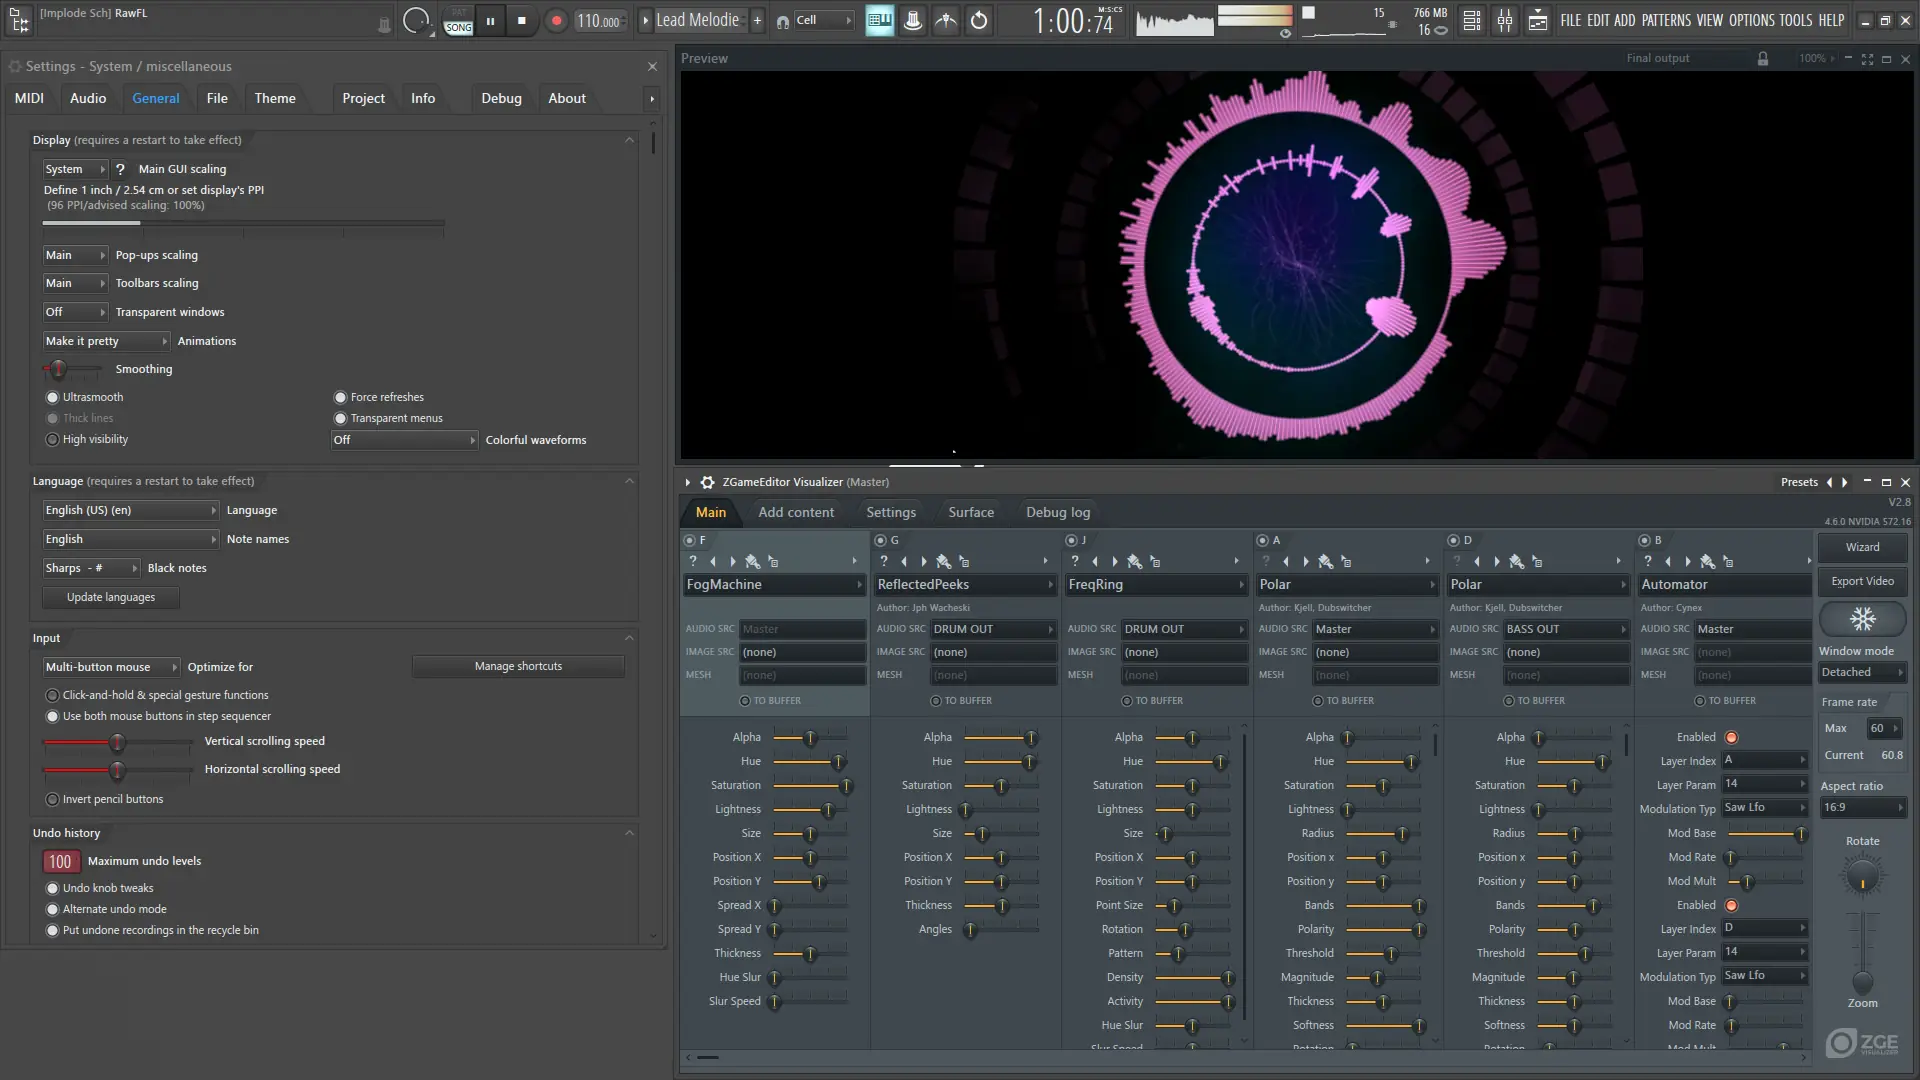This screenshot has width=1920, height=1080.
Task: Click the Export Video button
Action: (x=1862, y=581)
